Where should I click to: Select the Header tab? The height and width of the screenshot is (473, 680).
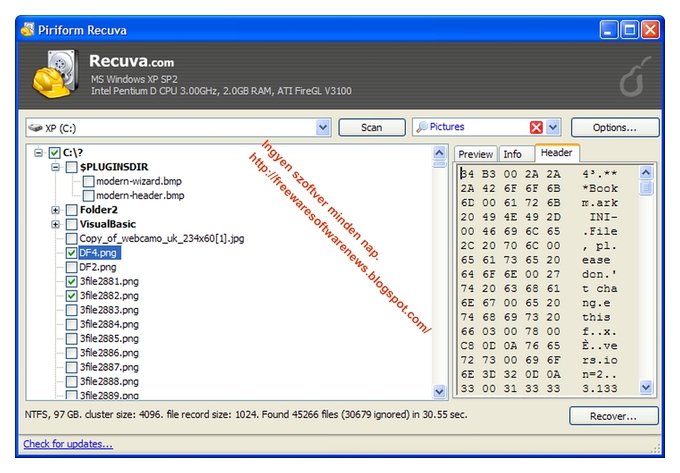556,153
